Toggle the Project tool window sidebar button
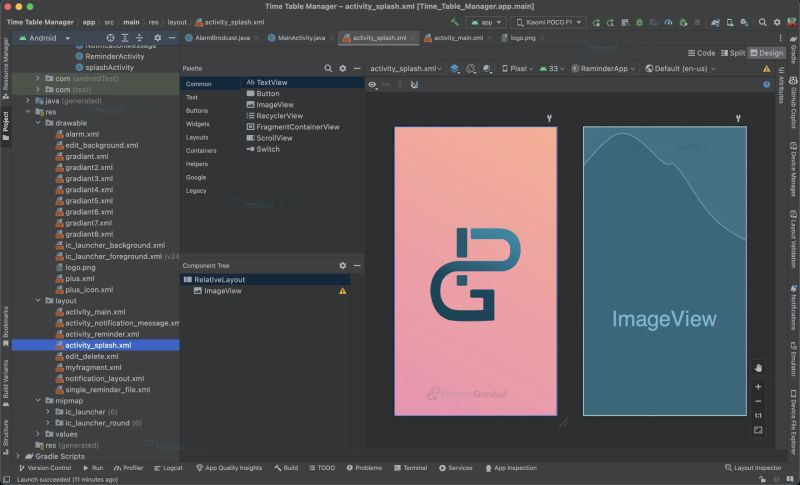 coord(6,125)
